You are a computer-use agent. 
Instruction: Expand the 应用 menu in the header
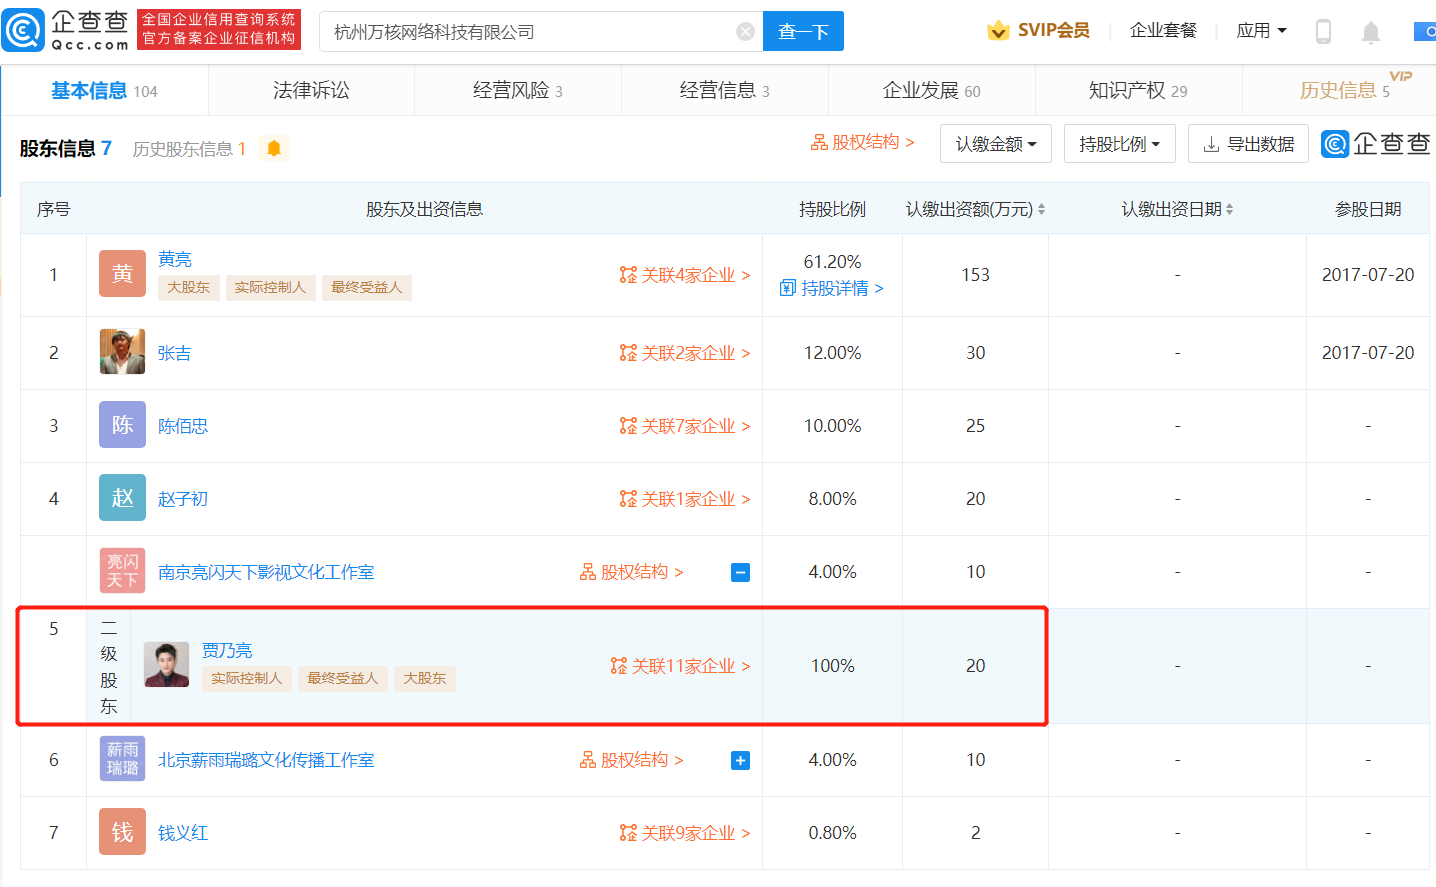pos(1261,31)
